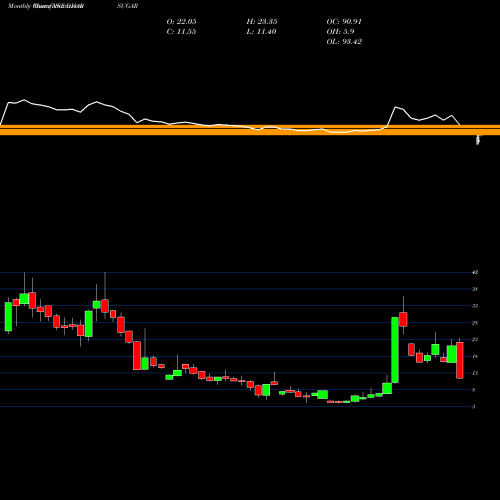Select the high value H: 23.35
The height and width of the screenshot is (500, 500).
click(262, 22)
